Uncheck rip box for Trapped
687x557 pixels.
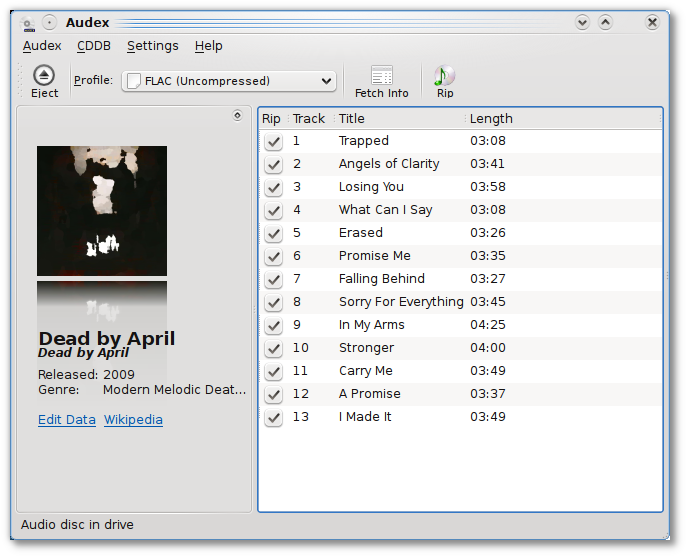[273, 142]
